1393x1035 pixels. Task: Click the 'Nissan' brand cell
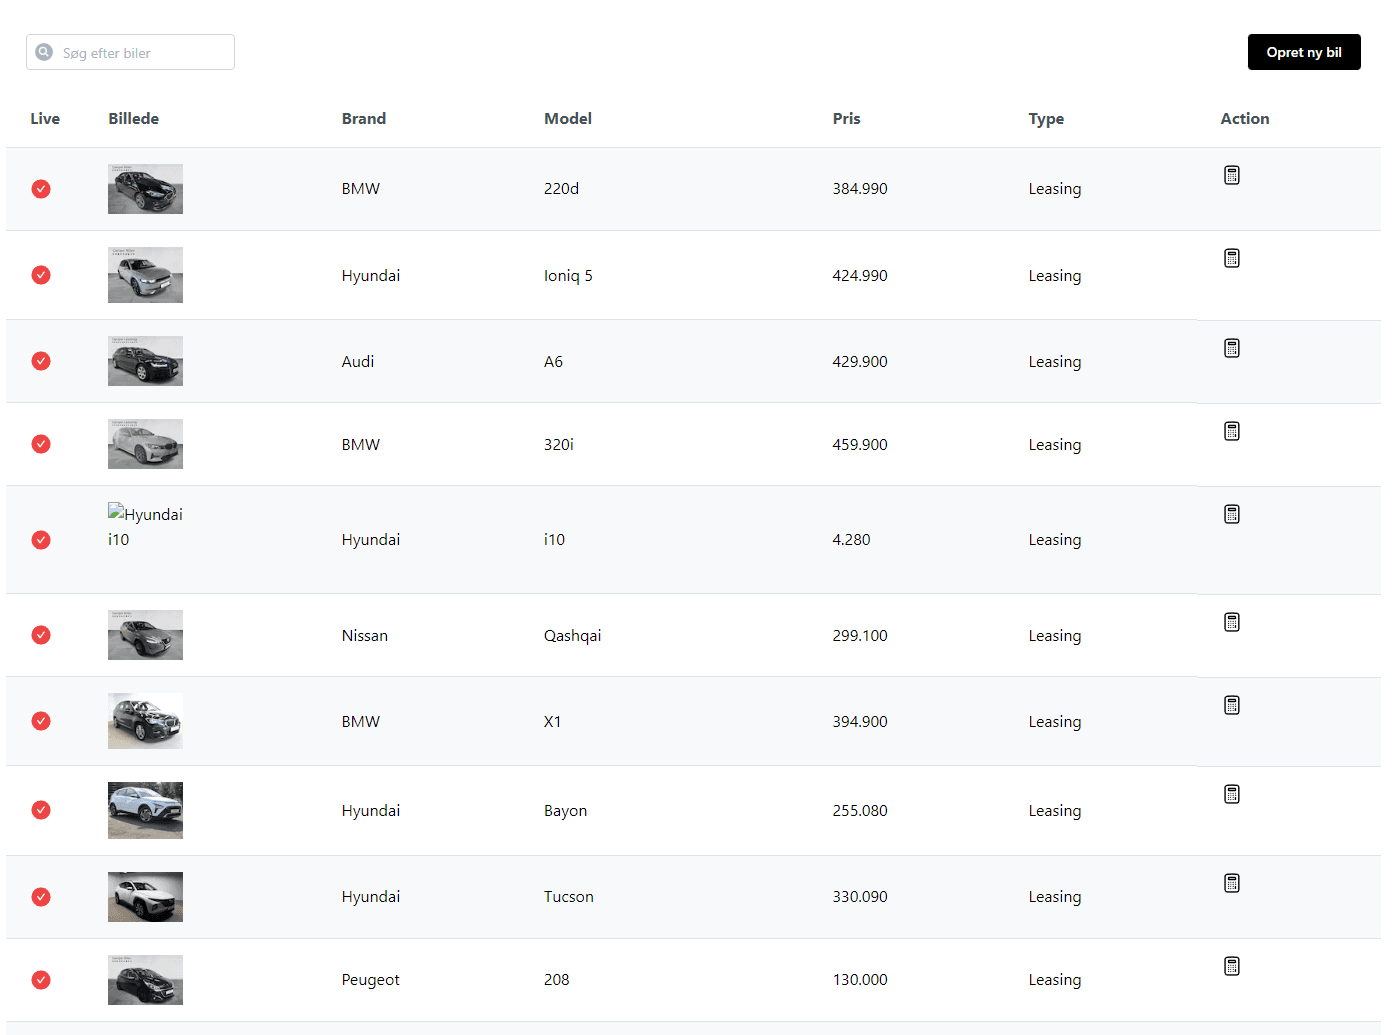(x=365, y=636)
